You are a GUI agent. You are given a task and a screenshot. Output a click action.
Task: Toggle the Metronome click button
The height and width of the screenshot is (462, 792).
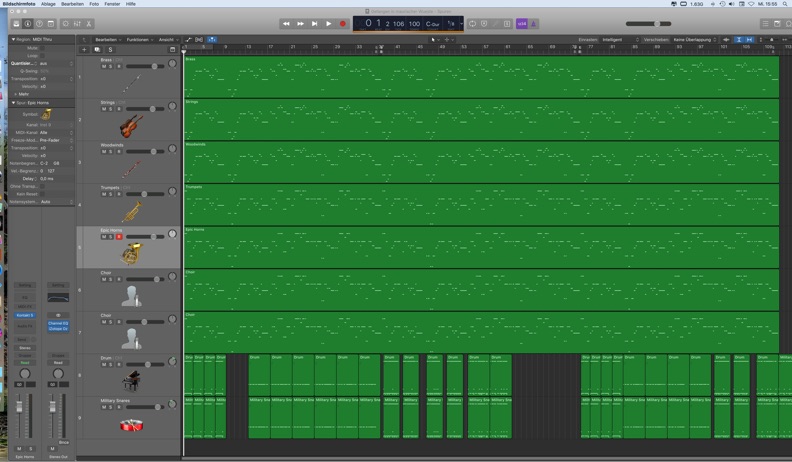[533, 24]
